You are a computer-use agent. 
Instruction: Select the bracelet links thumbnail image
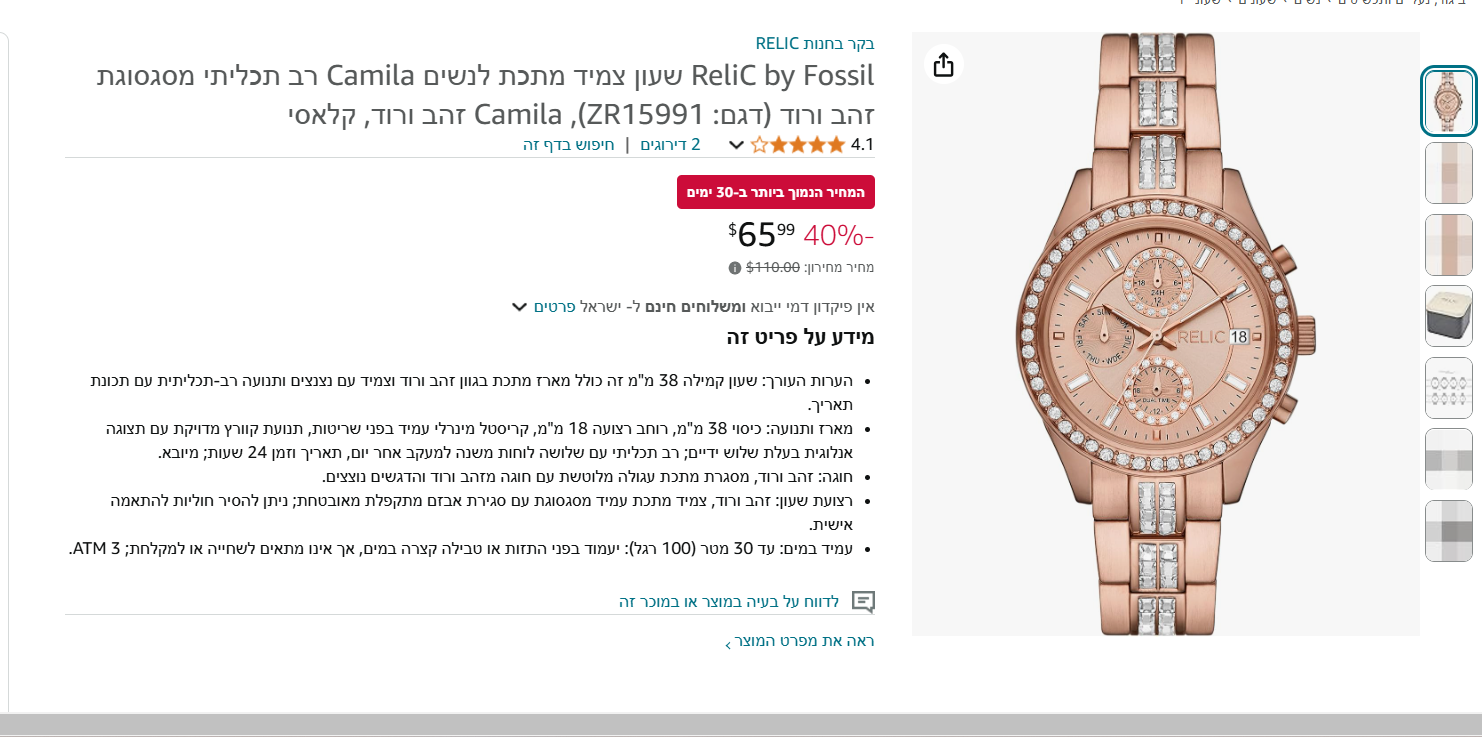click(x=1448, y=388)
